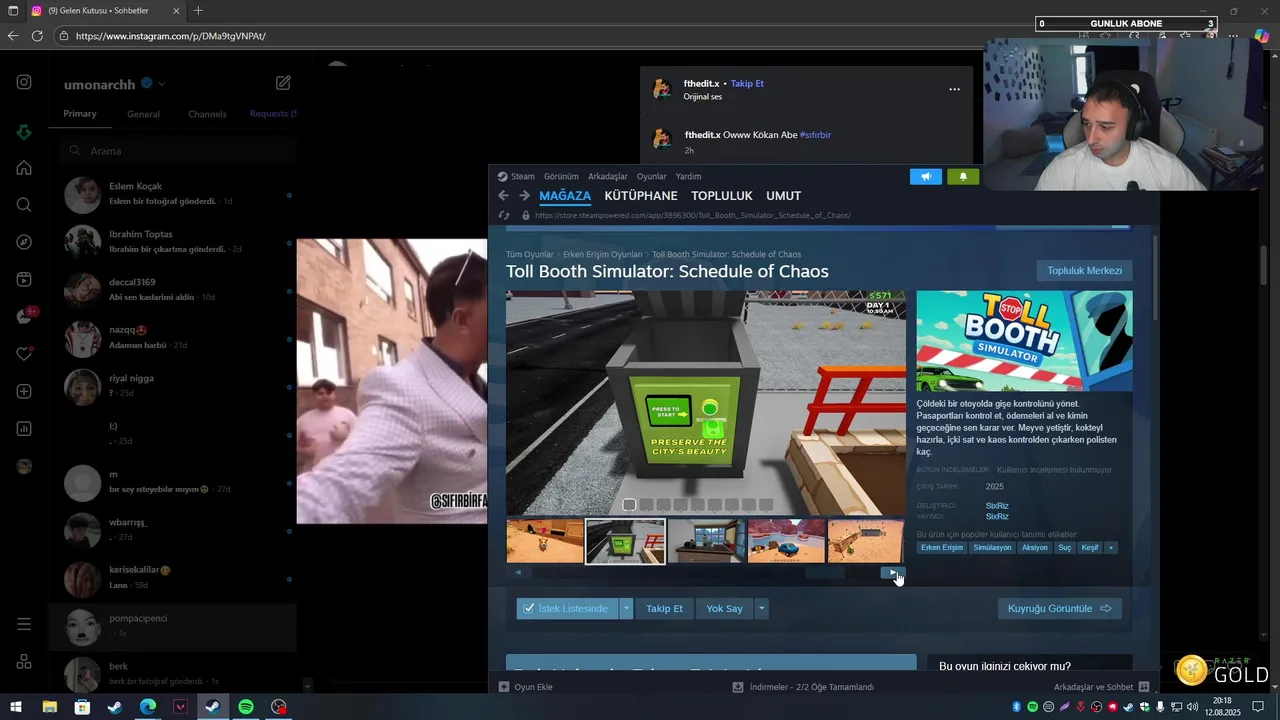Open Görünüm menu

pyautogui.click(x=561, y=176)
